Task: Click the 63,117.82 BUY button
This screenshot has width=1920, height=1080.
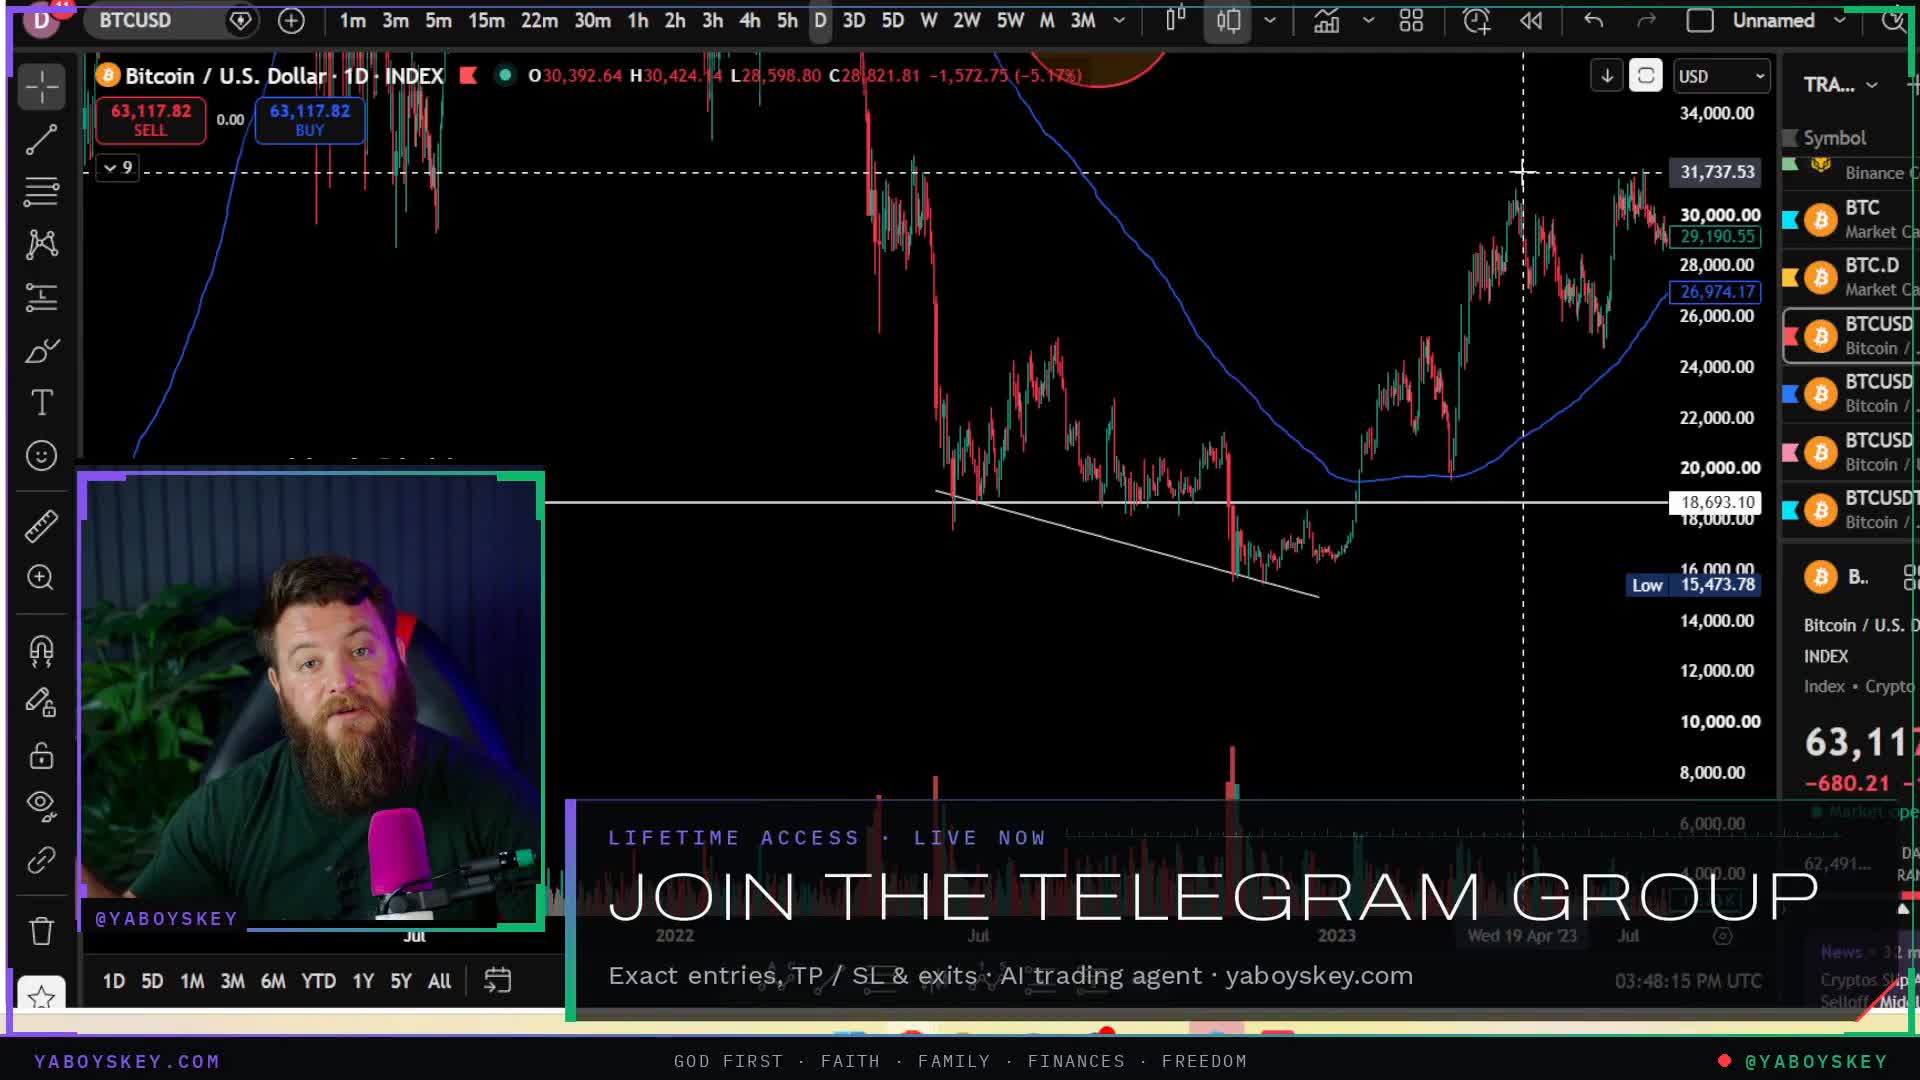Action: 310,120
